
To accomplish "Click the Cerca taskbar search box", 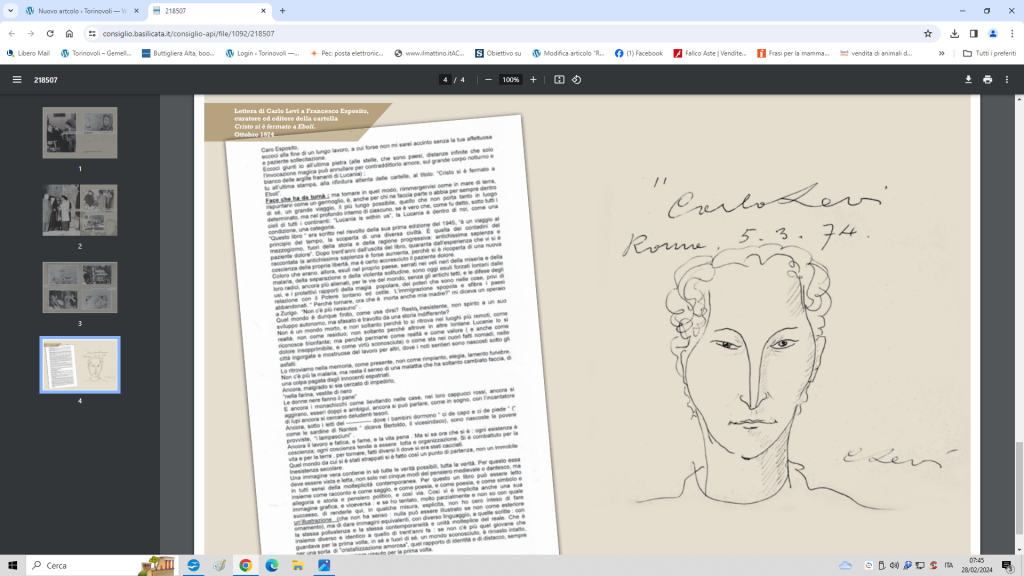I will point(101,565).
